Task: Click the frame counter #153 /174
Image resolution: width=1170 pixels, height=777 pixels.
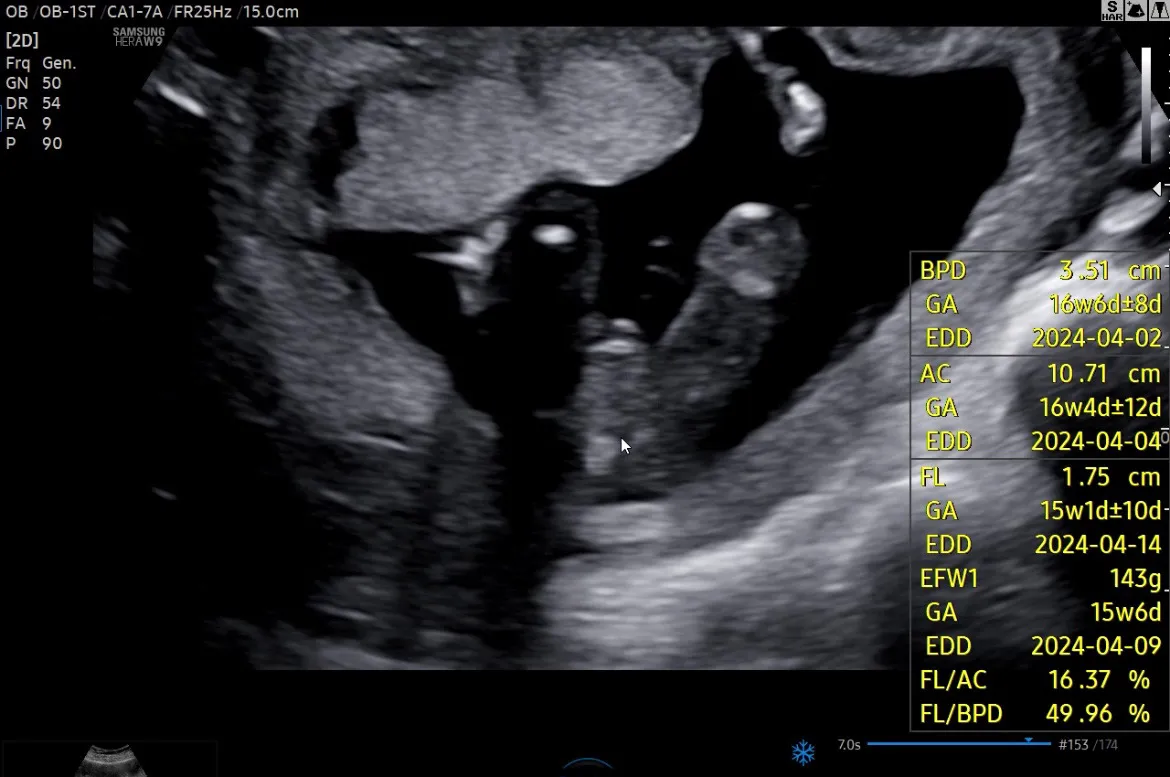Action: point(1088,744)
